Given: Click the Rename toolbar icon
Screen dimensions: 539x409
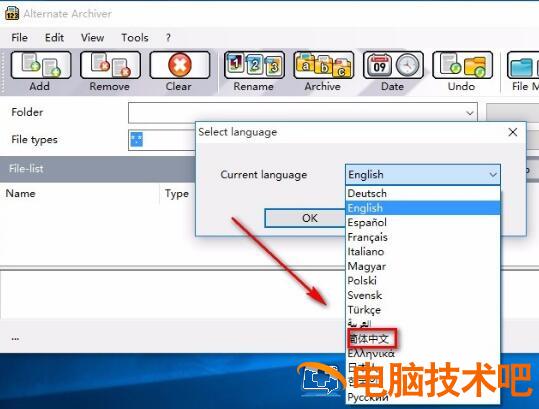Looking at the screenshot, I should [254, 65].
